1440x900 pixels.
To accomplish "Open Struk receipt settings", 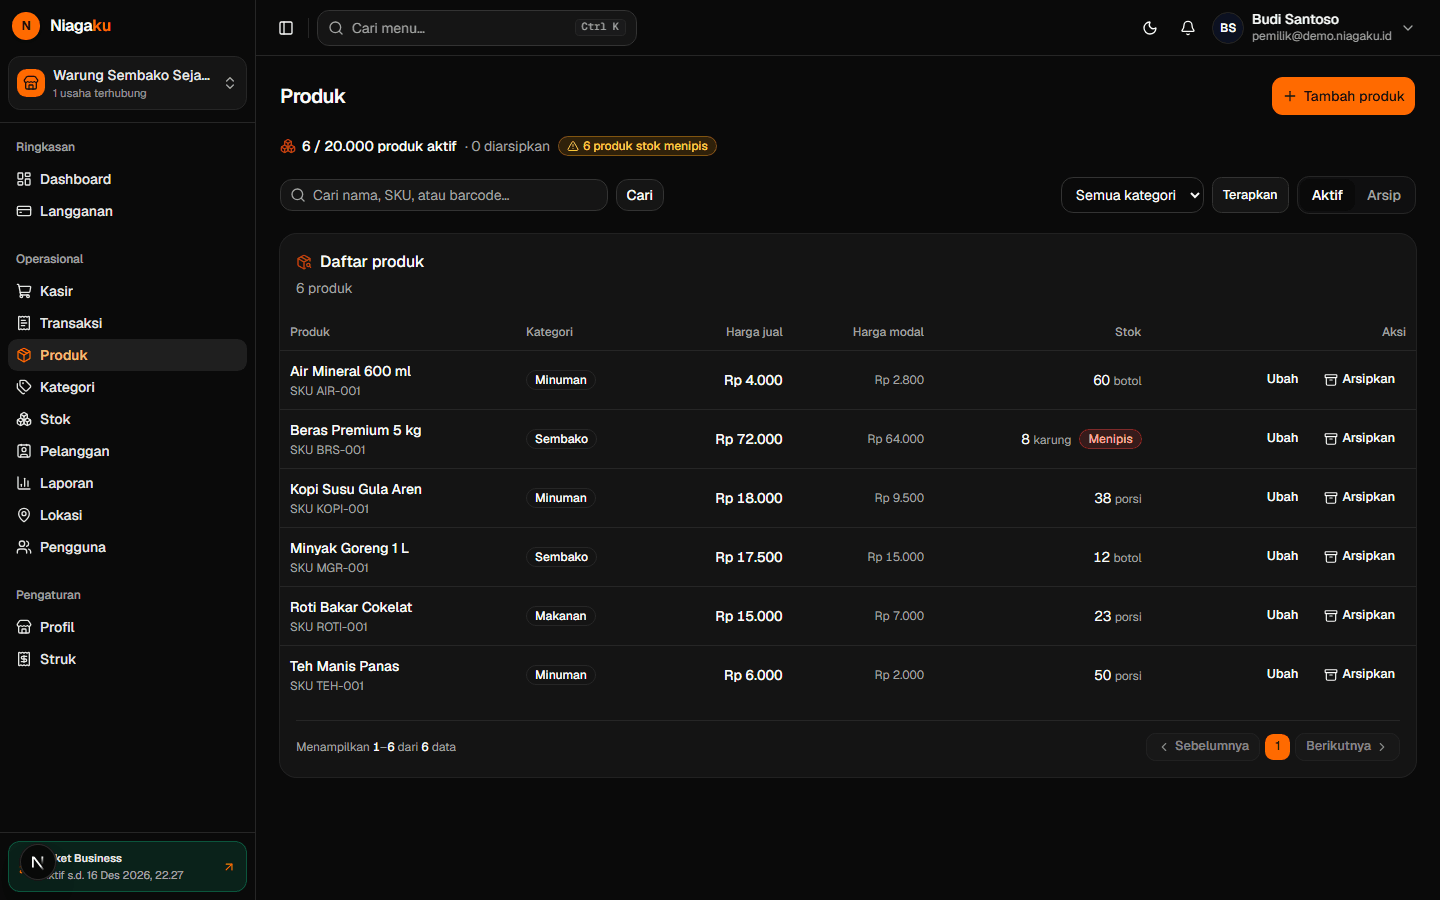I will [x=127, y=659].
